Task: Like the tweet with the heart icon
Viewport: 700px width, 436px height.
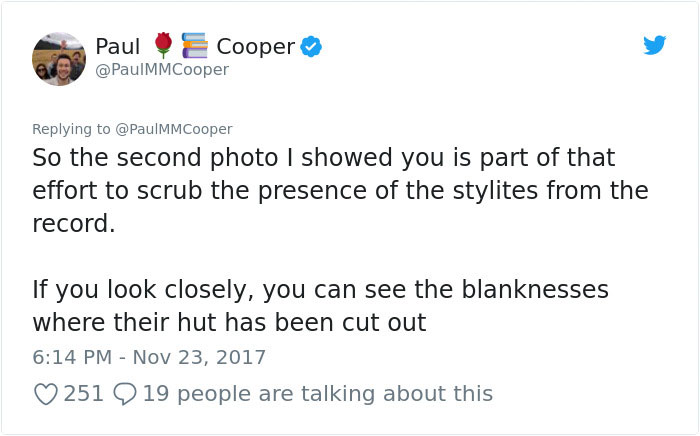Action: point(45,394)
